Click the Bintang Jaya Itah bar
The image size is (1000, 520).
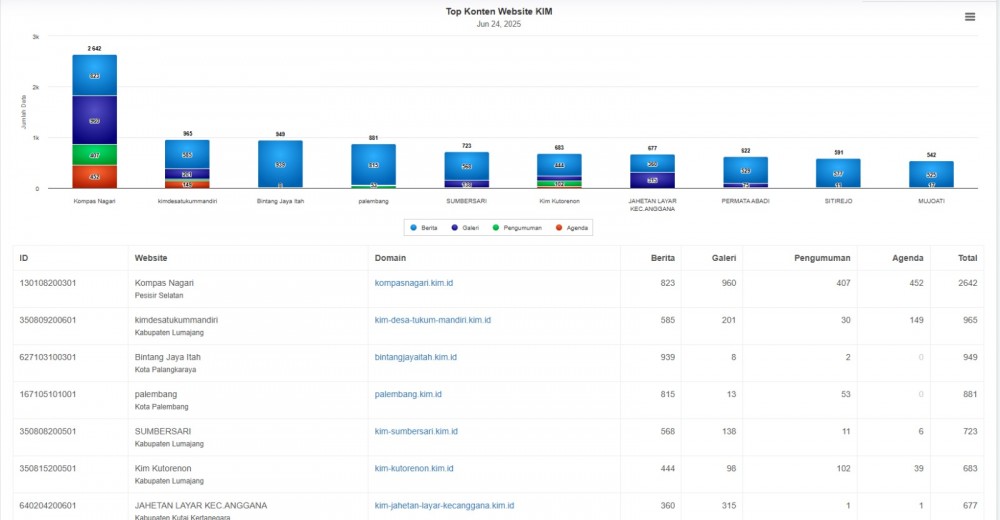[x=280, y=164]
